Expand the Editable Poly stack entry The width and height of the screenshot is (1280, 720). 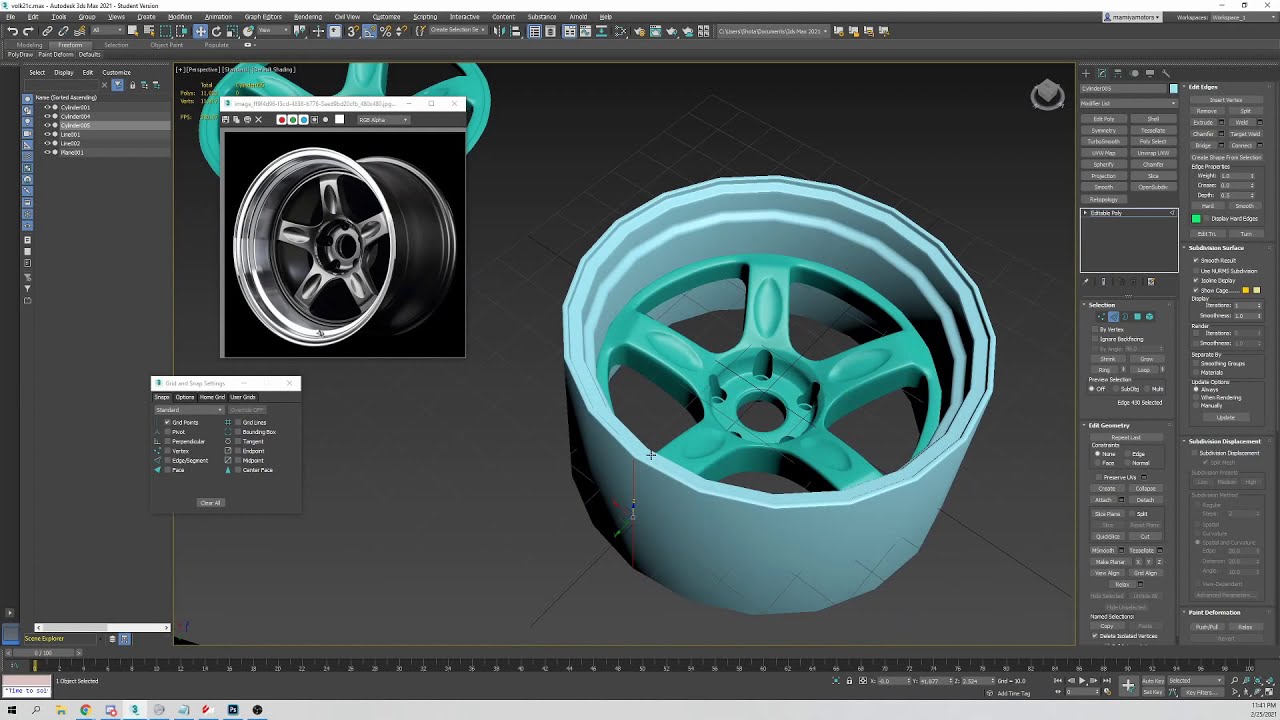1085,213
